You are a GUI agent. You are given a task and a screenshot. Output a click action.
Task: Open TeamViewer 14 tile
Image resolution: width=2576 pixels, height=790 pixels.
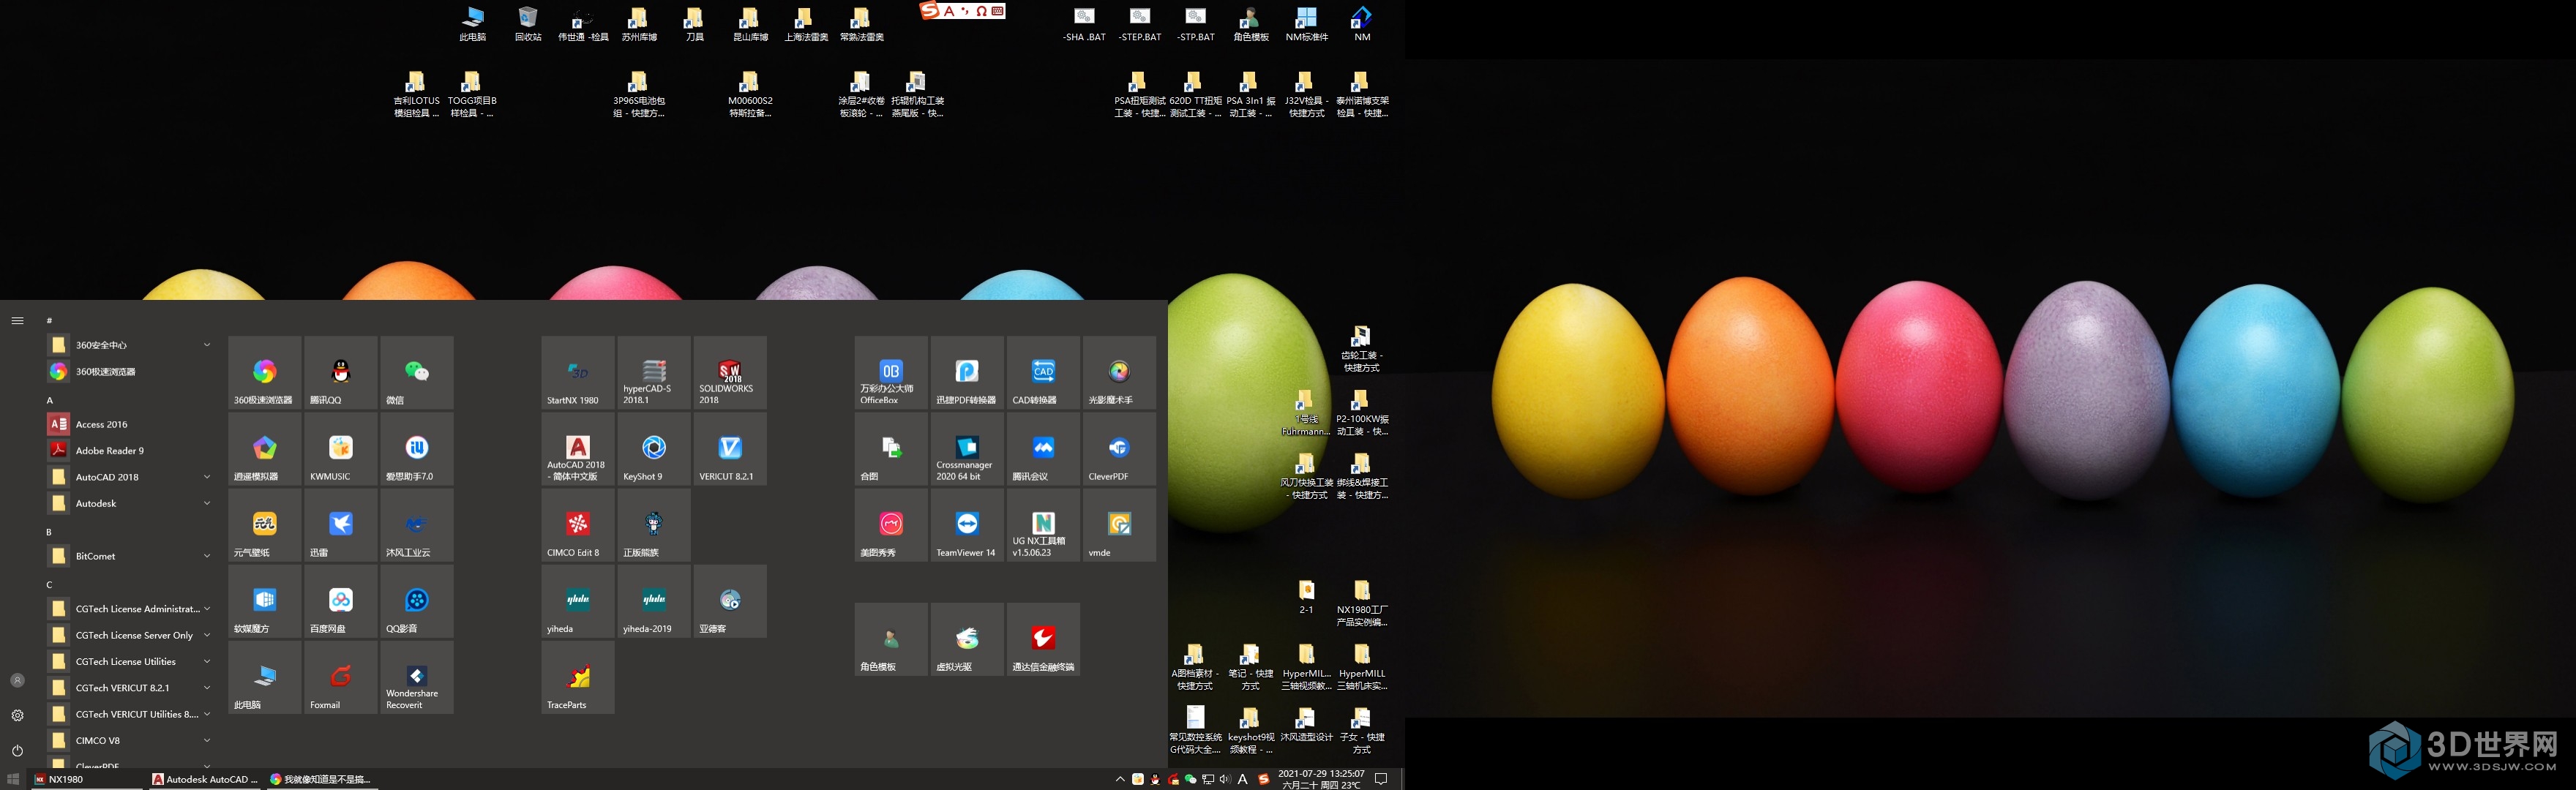967,524
